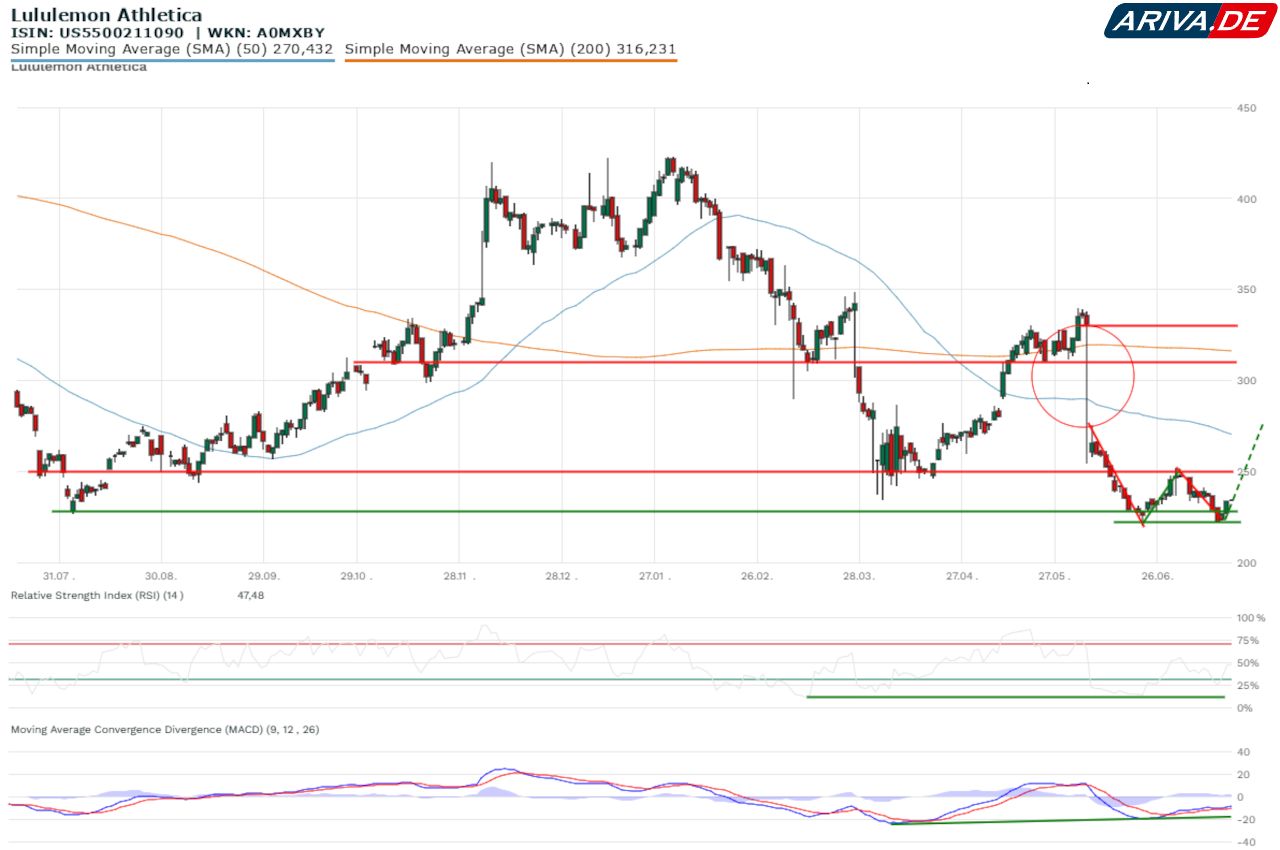Screen dimensions: 1280x850
Task: Select the Simple Moving Average (SMA) (200) legend entry
Action: coord(511,48)
